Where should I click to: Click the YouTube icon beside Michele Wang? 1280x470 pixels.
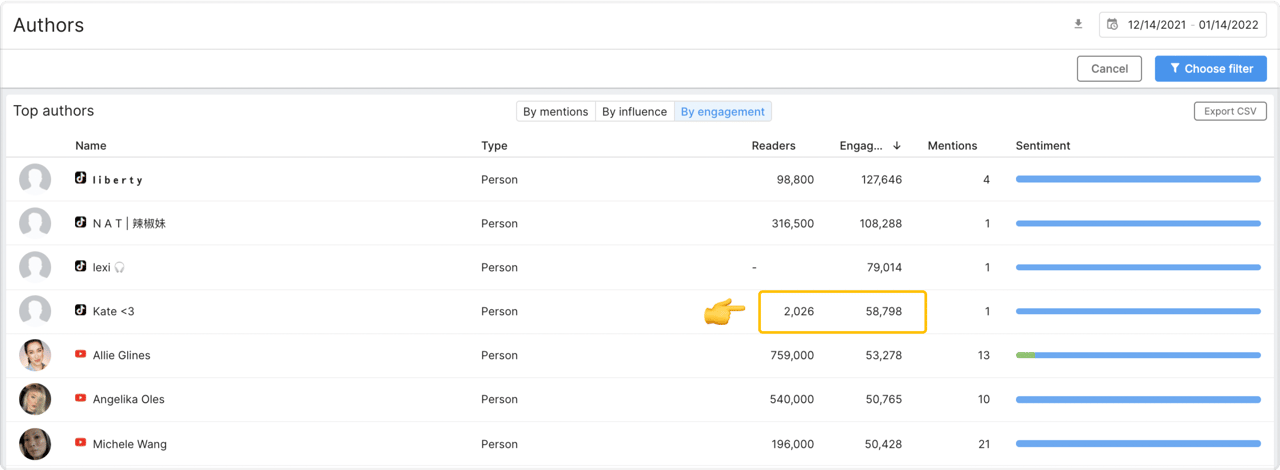(81, 442)
